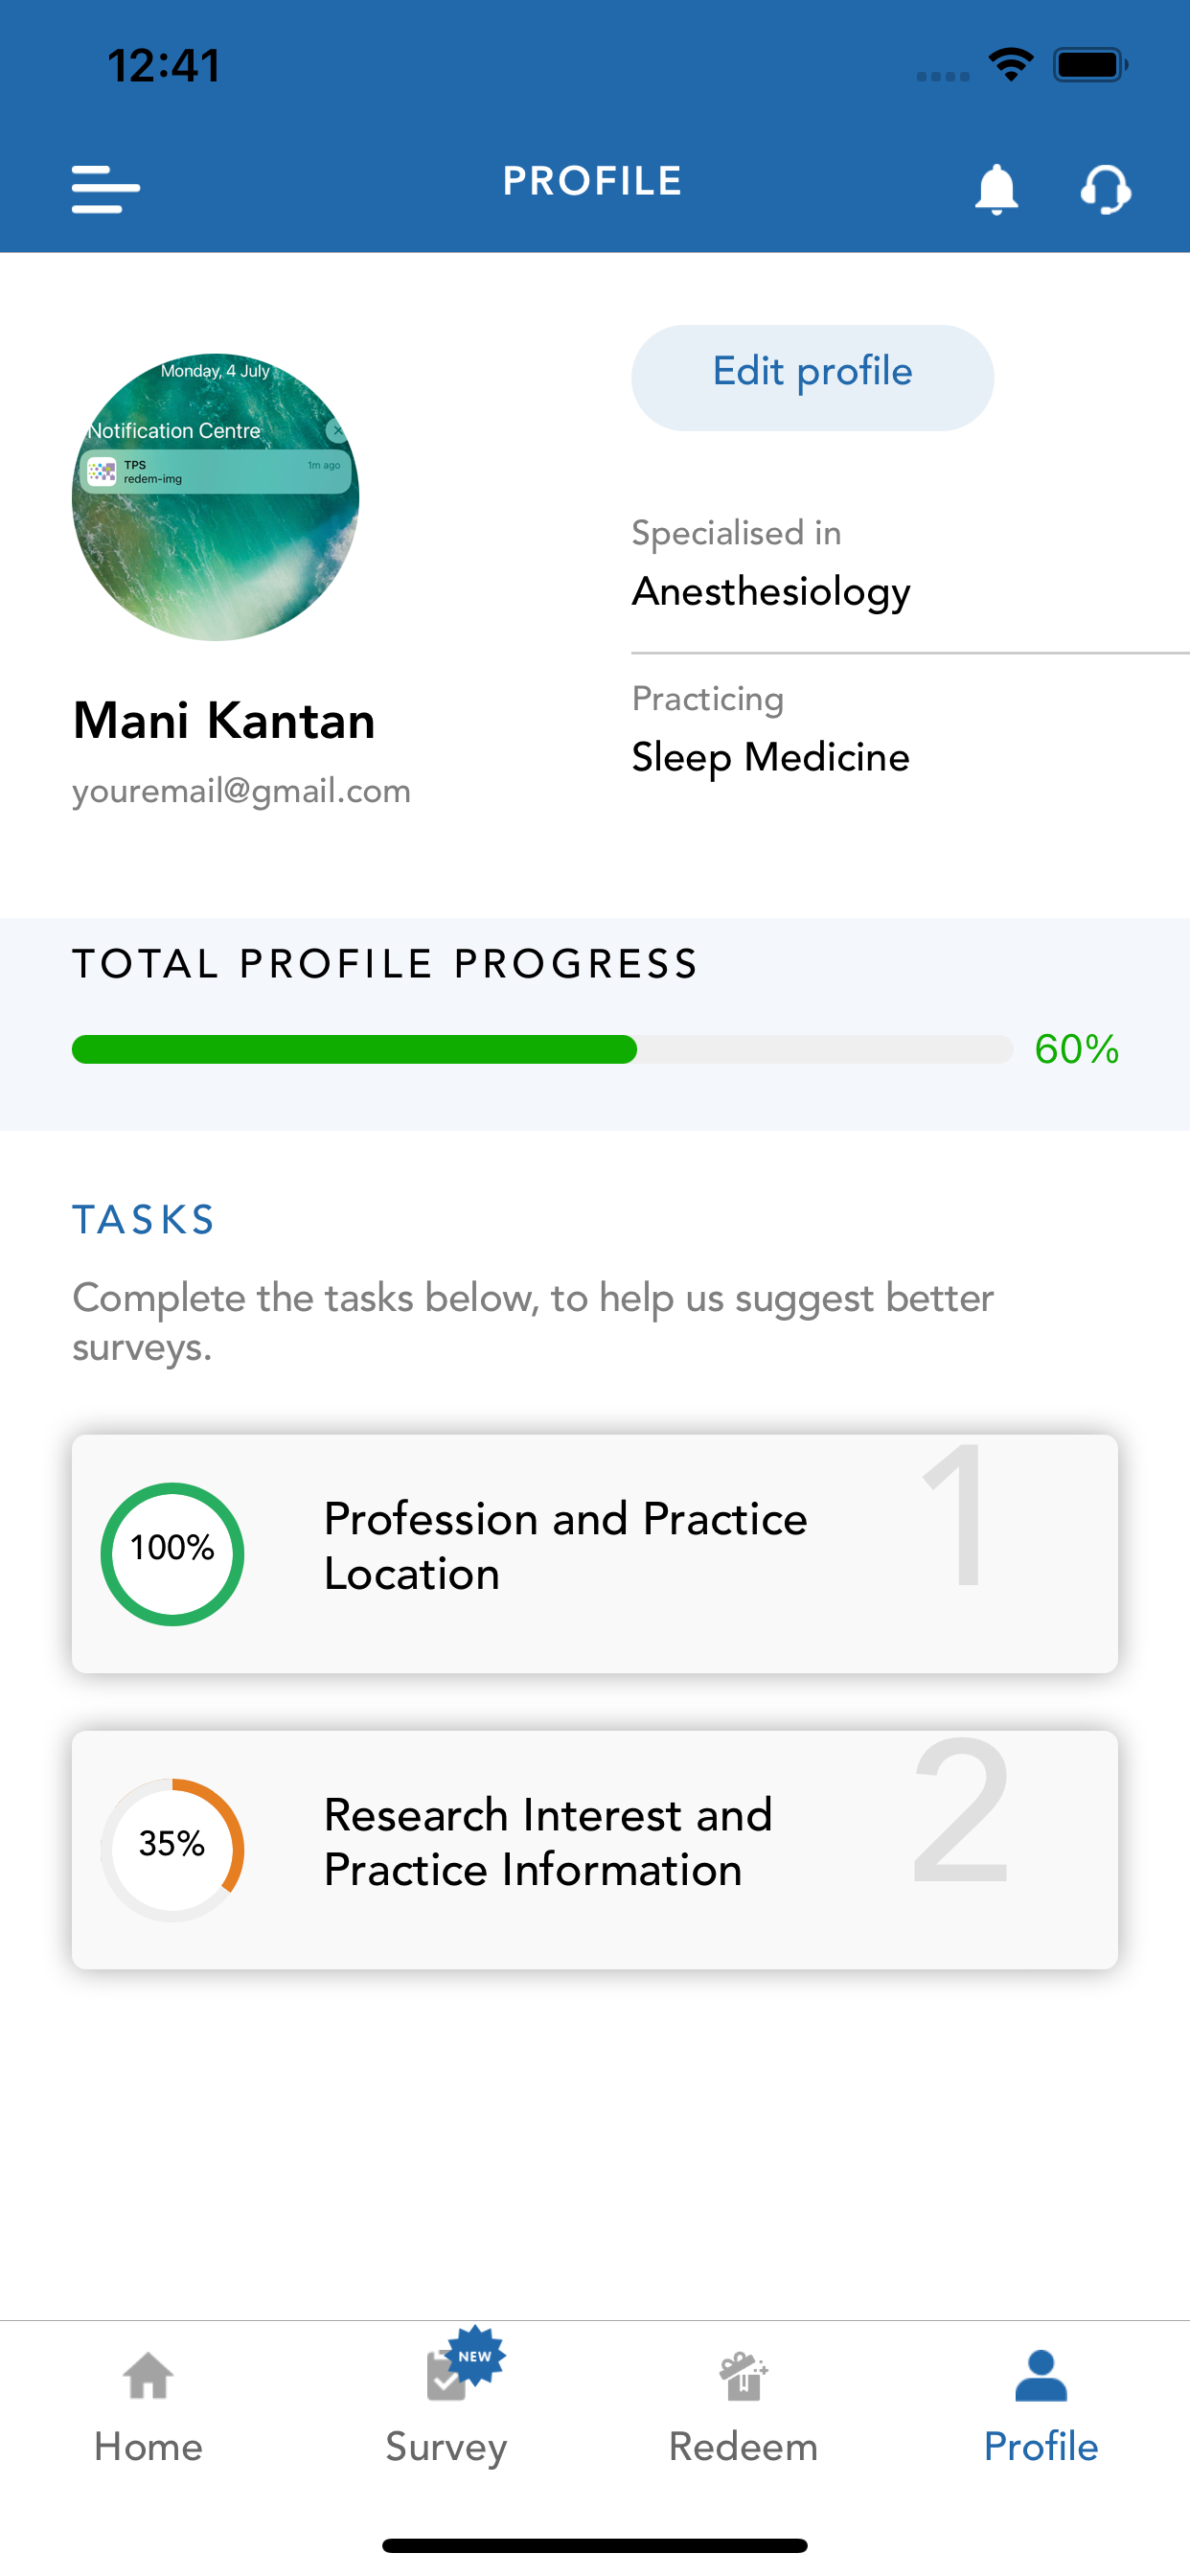Tap the Redeem gift icon
This screenshot has height=2576, width=1190.
pos(743,2376)
